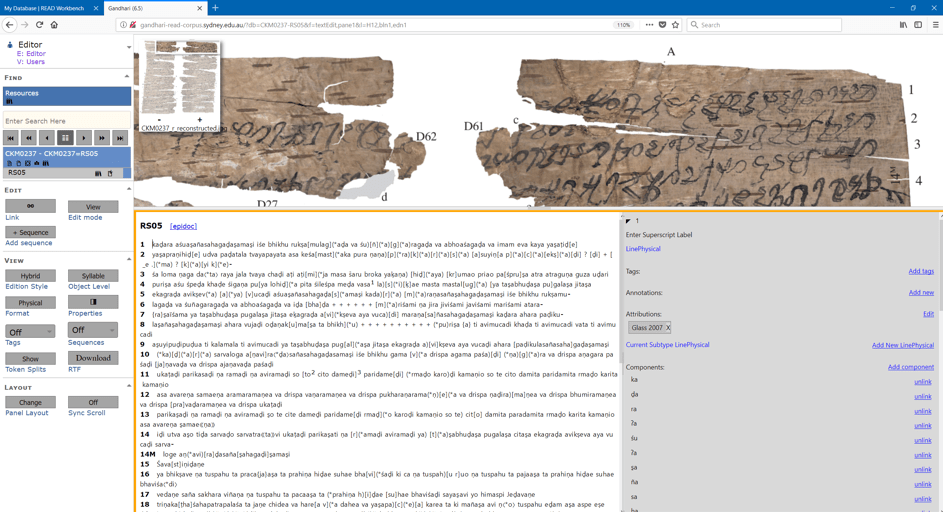Screen dimensions: 943x512
Task: Select the Gandhari (6.5) browser tab
Action: [x=150, y=8]
